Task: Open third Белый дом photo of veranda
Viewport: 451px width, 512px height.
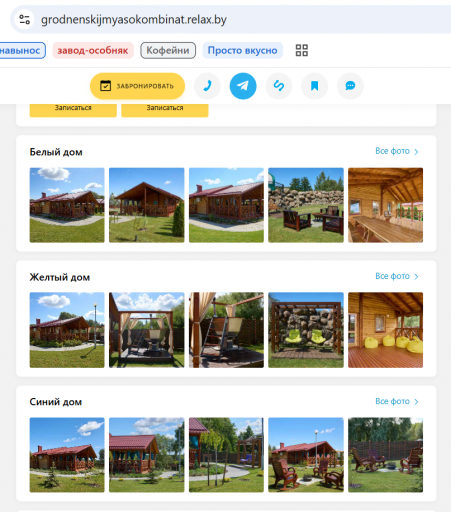Action: click(226, 205)
